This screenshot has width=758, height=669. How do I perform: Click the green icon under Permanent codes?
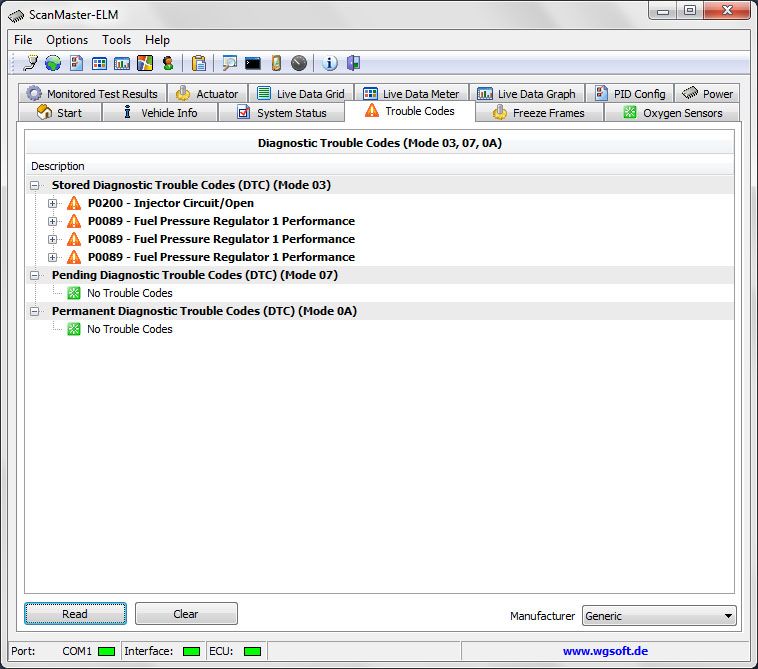click(x=73, y=329)
